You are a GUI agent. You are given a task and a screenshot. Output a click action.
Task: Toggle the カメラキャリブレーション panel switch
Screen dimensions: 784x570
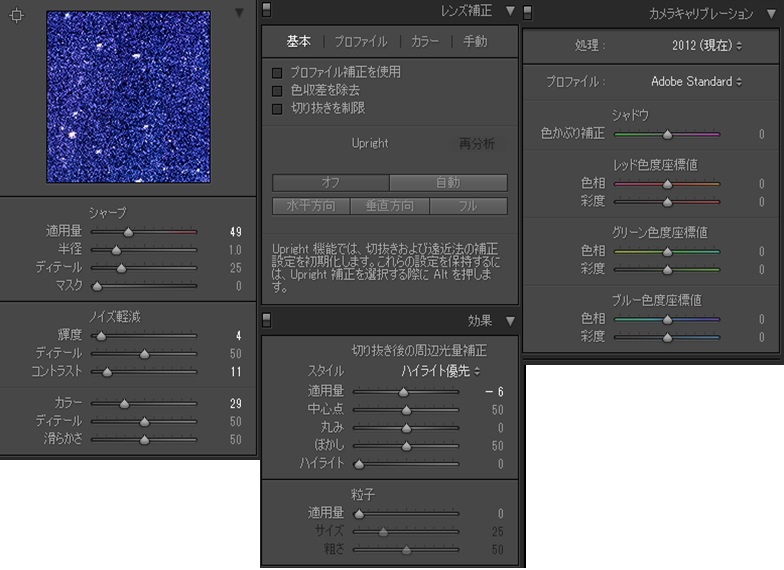click(528, 12)
